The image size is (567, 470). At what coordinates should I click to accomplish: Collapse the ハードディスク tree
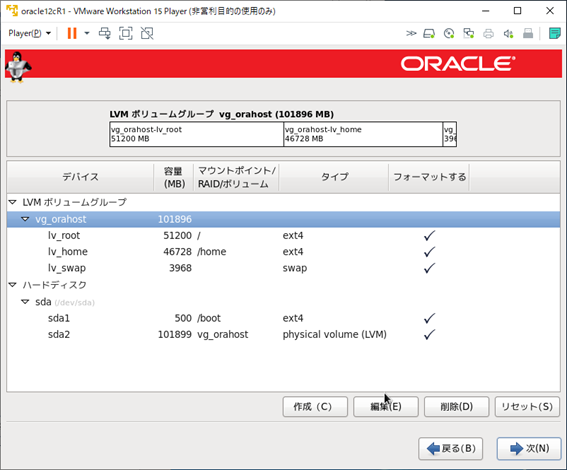[x=13, y=285]
